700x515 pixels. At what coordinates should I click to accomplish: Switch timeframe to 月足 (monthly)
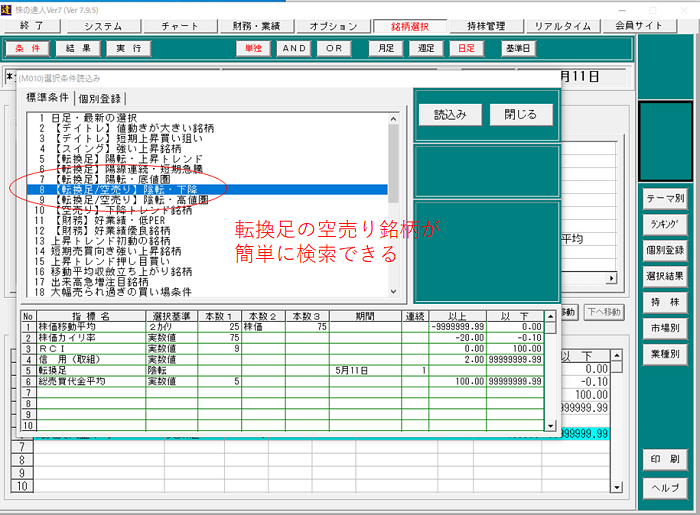tap(386, 48)
